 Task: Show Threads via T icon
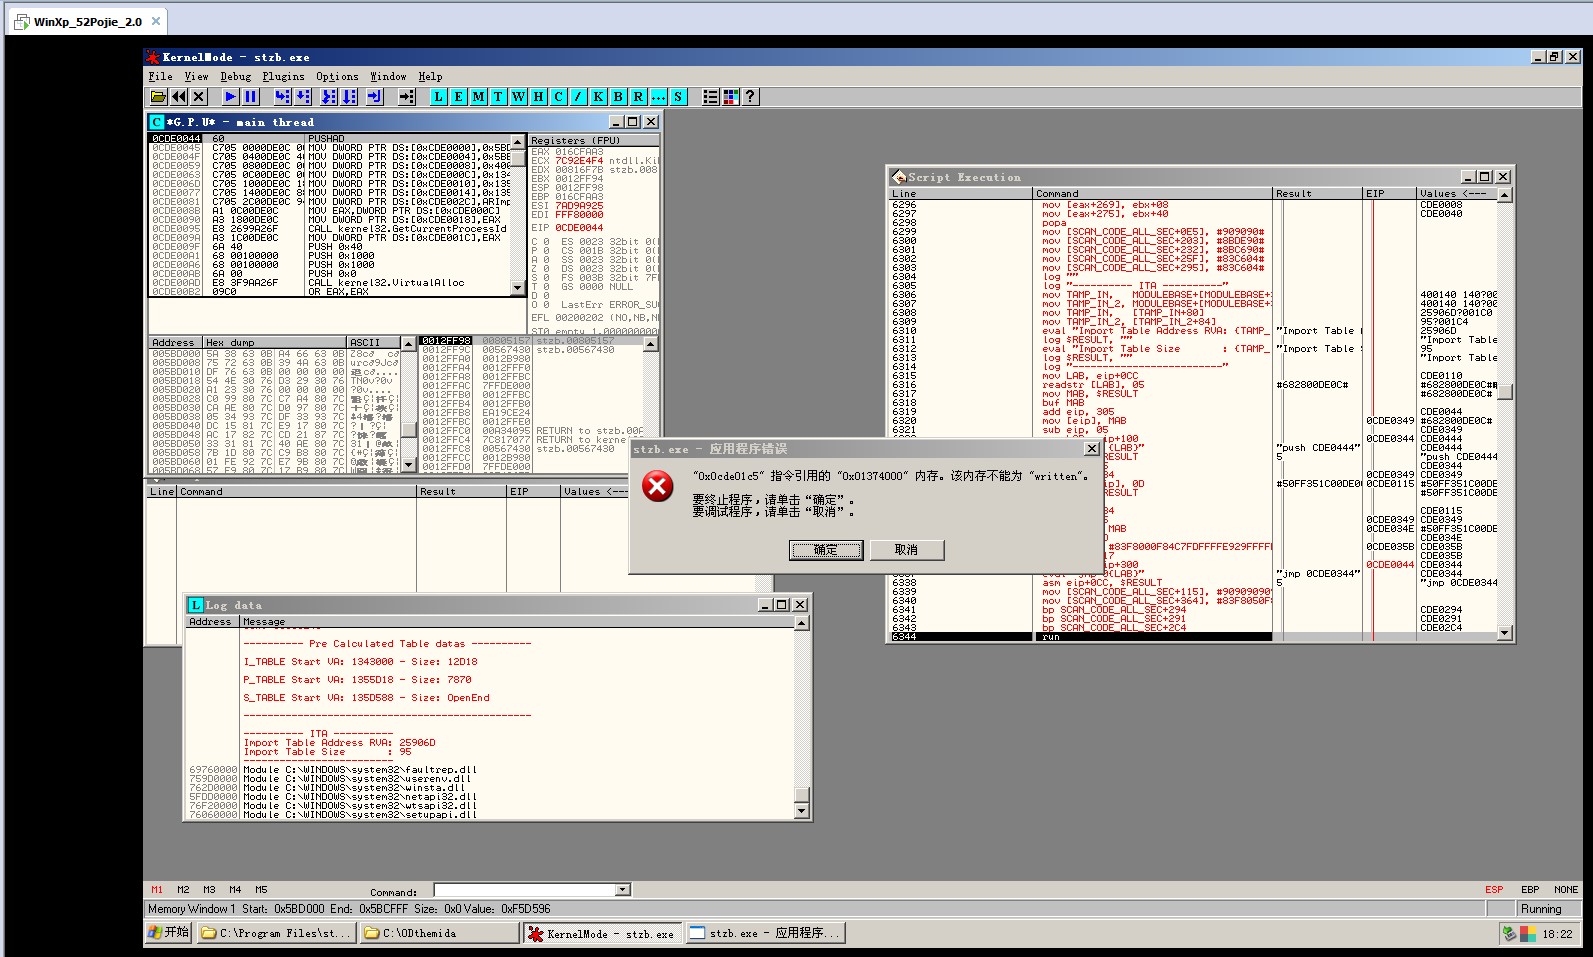pyautogui.click(x=499, y=96)
